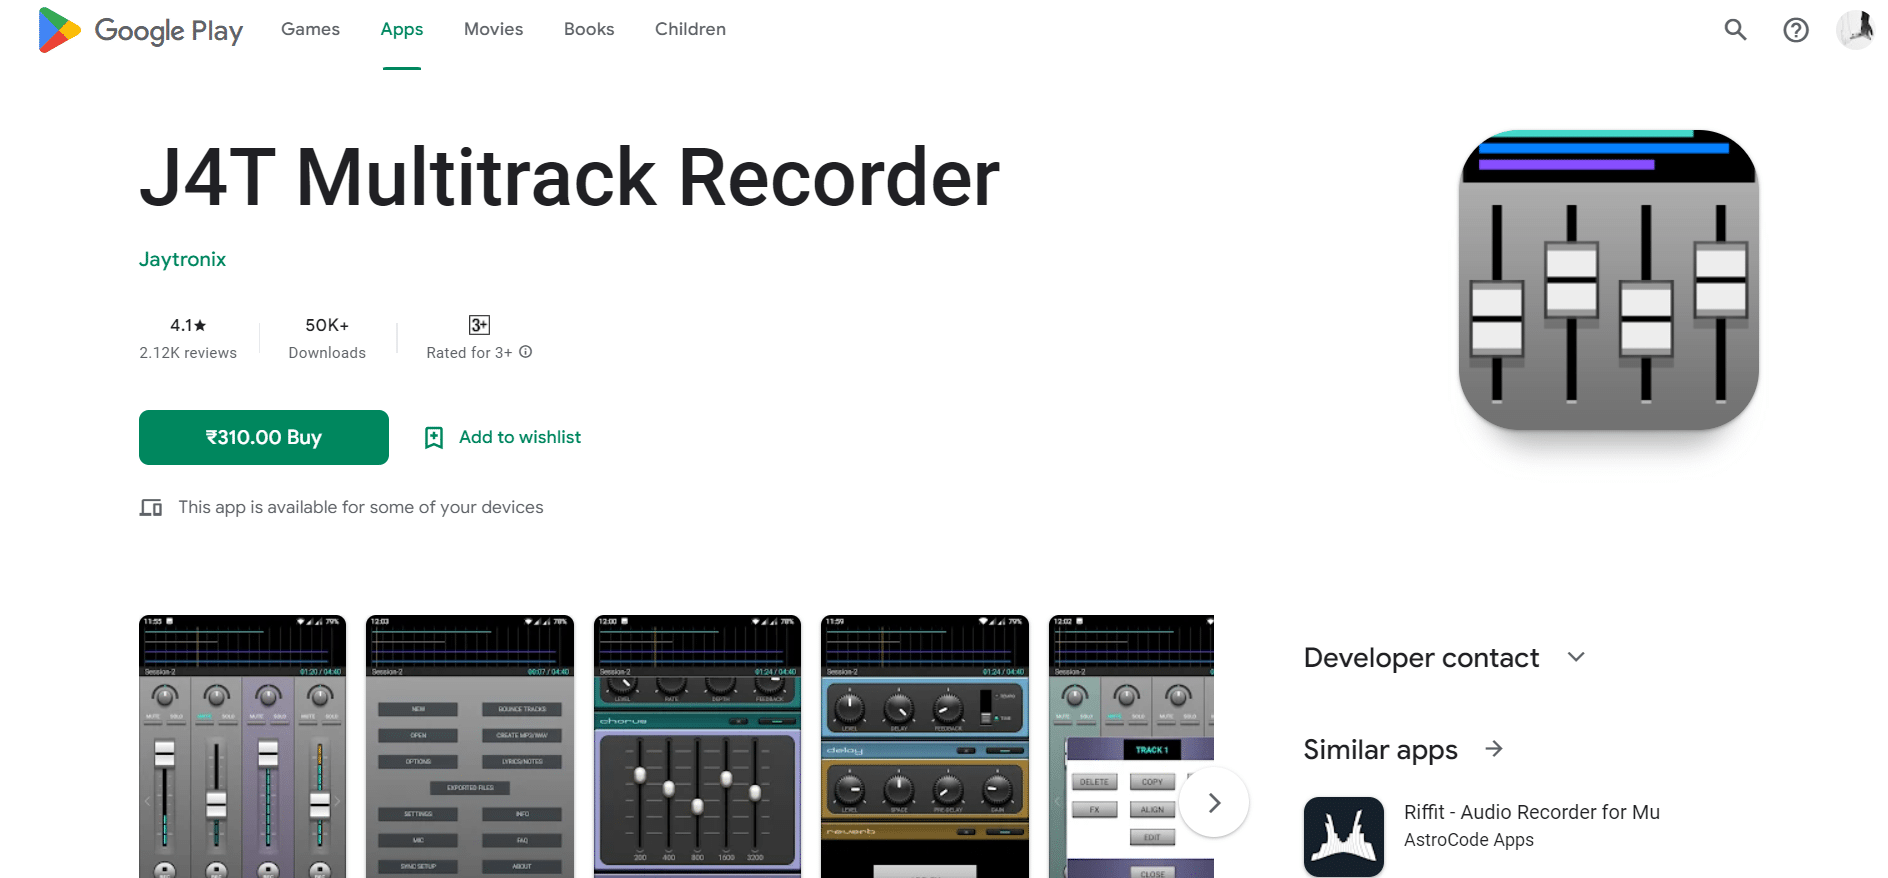
Task: Open Similar apps arrow
Action: [x=1494, y=749]
